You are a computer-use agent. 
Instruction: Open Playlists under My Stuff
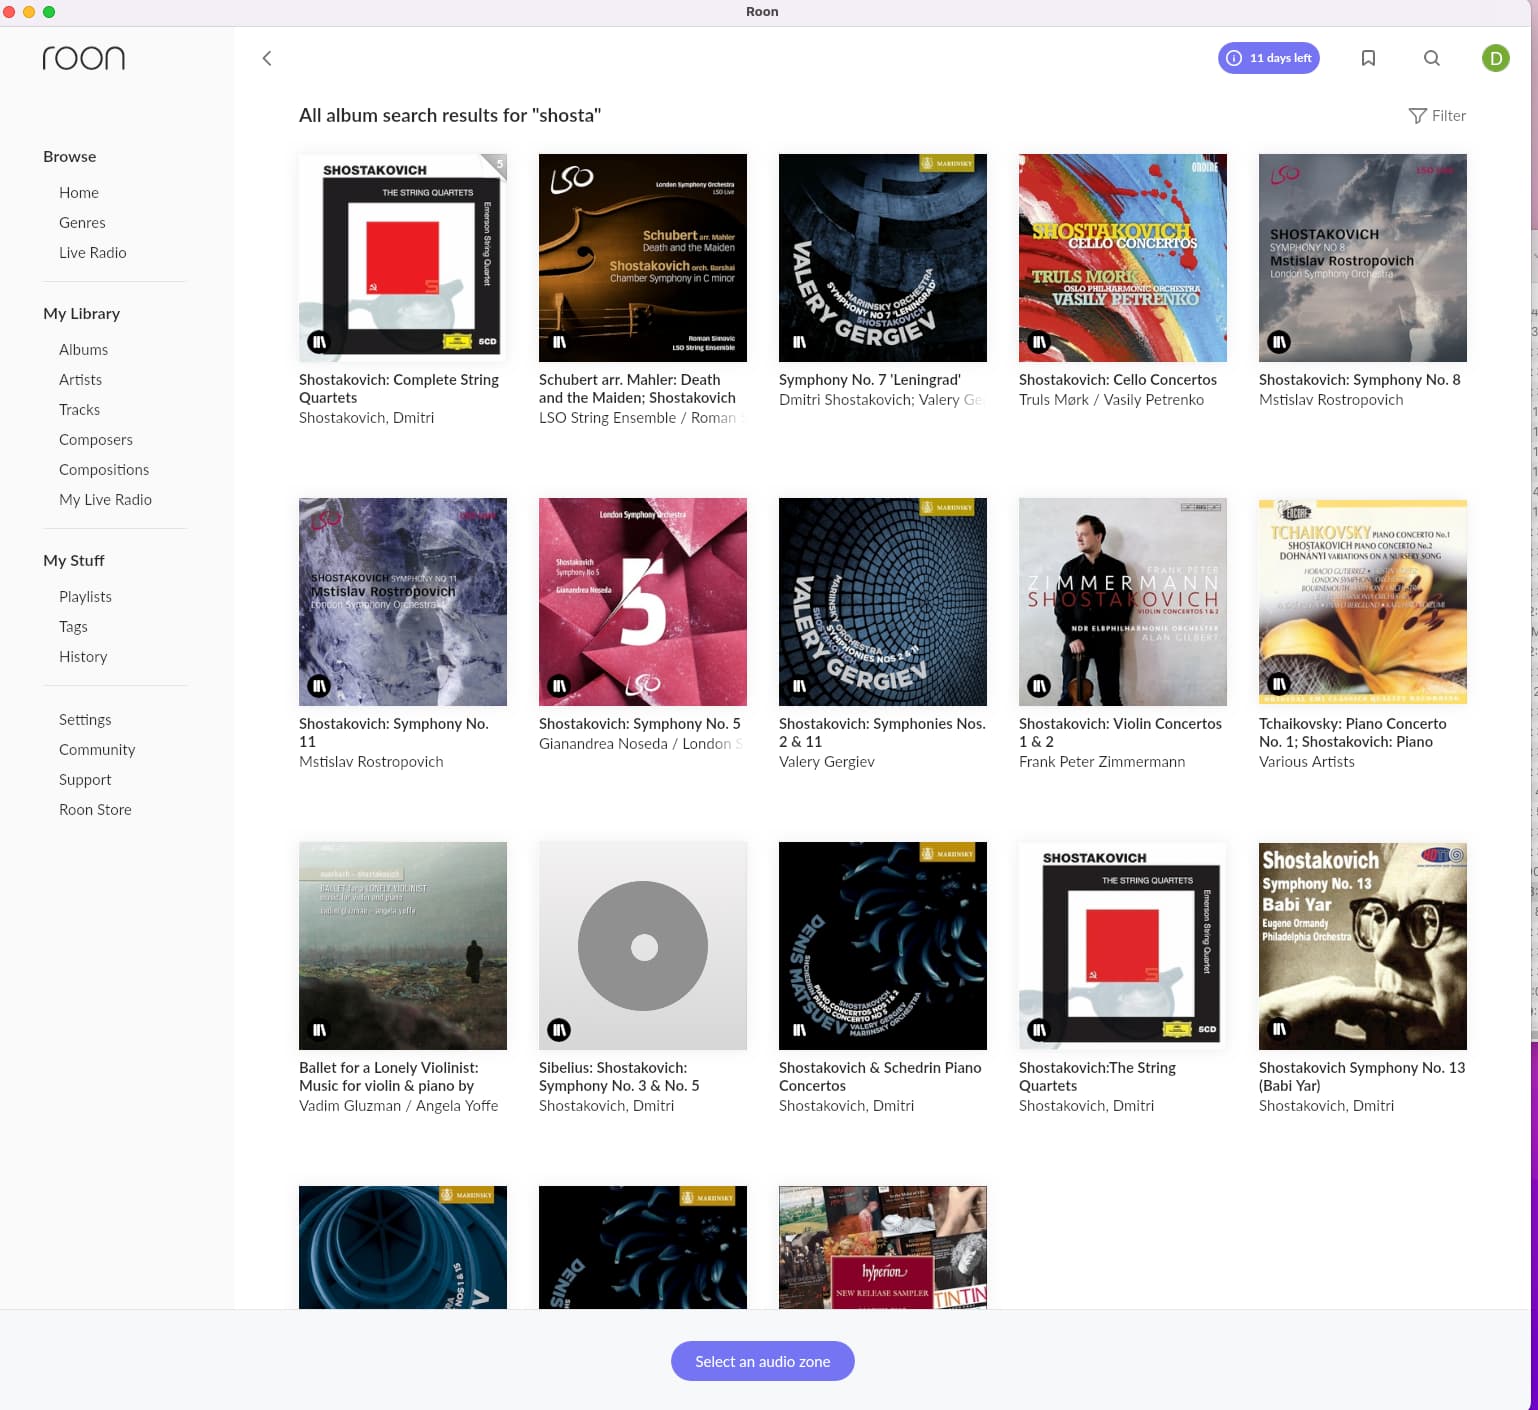click(85, 597)
